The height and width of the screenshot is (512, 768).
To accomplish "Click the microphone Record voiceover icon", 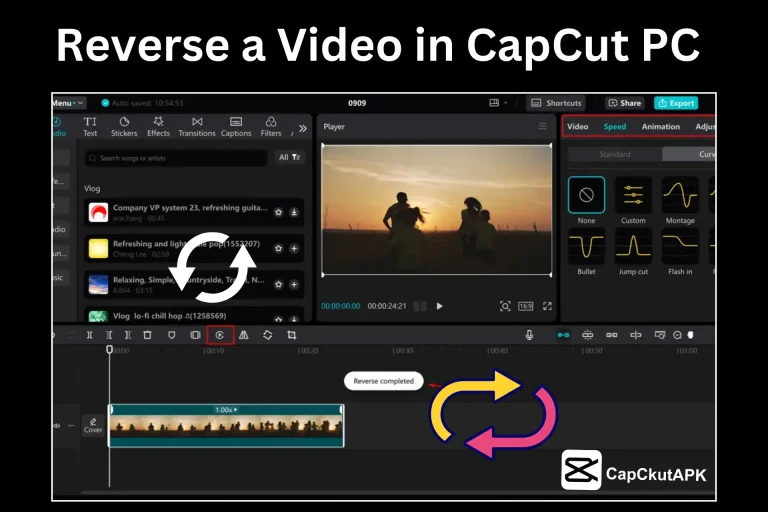I will (529, 335).
